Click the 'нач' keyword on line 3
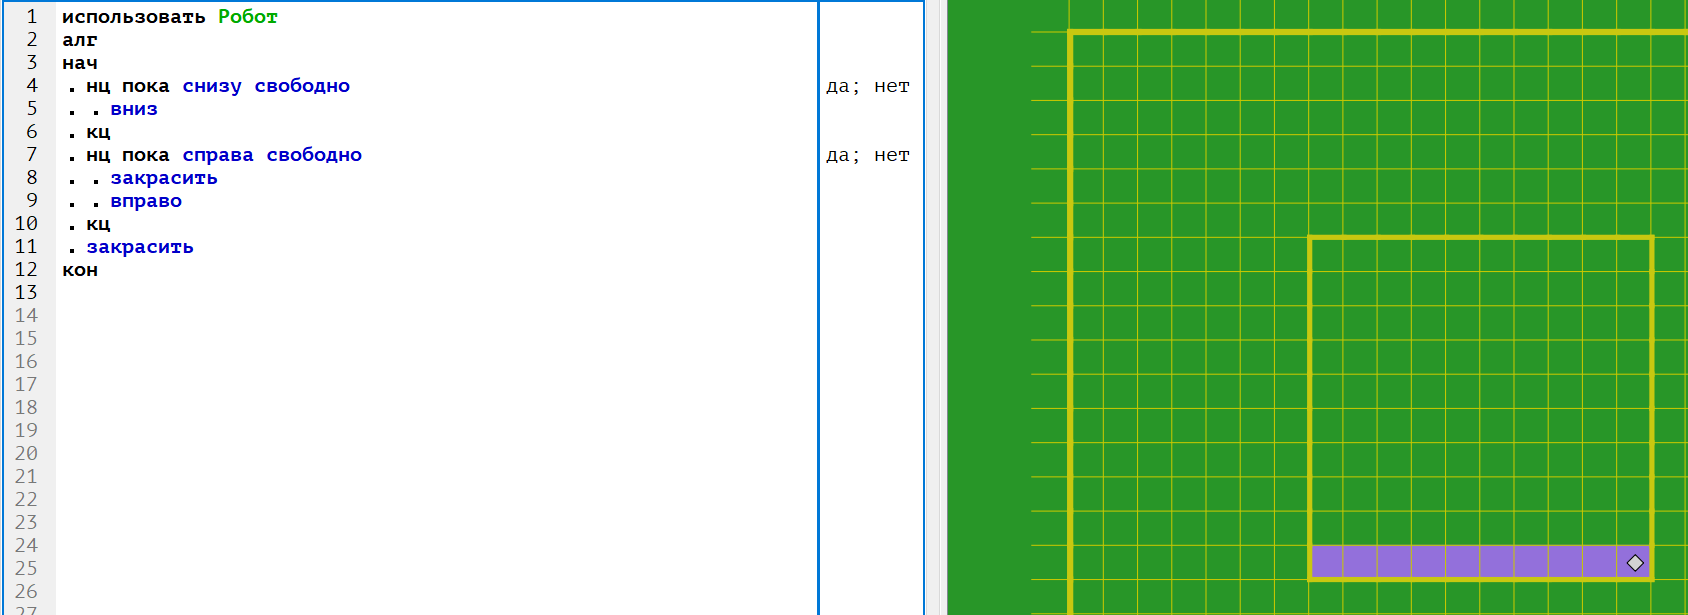Viewport: 1688px width, 615px height. click(x=80, y=63)
